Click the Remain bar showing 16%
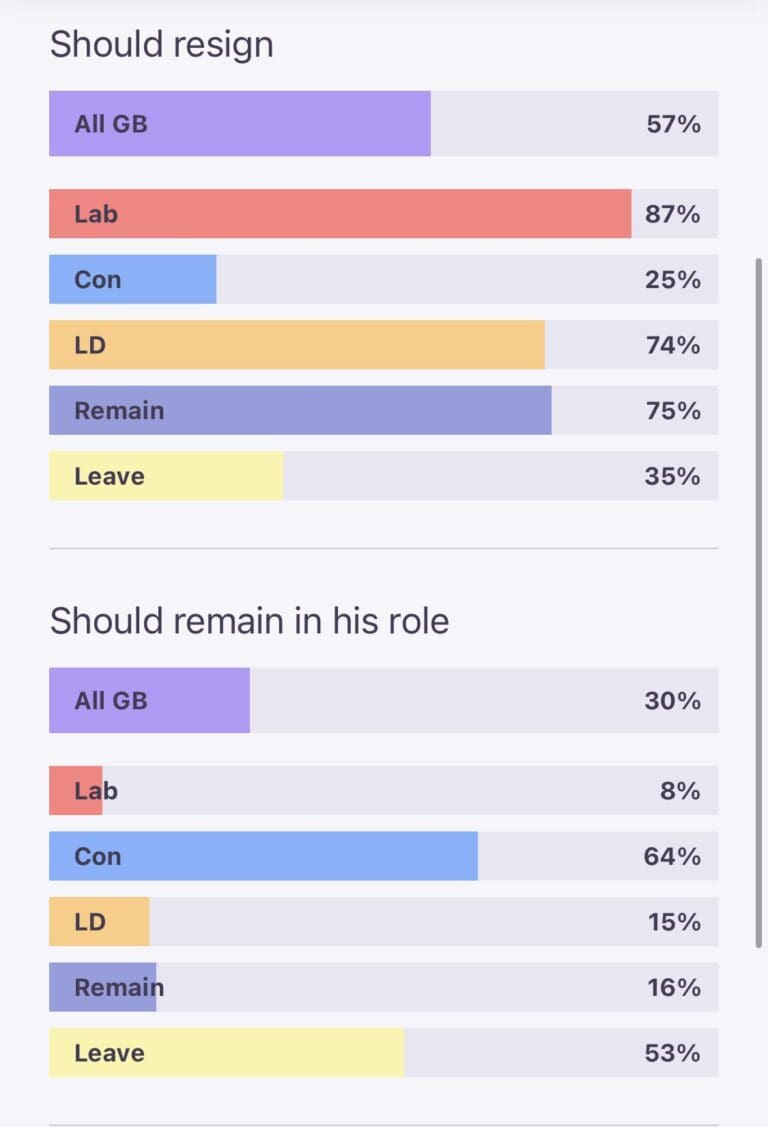 click(x=103, y=988)
